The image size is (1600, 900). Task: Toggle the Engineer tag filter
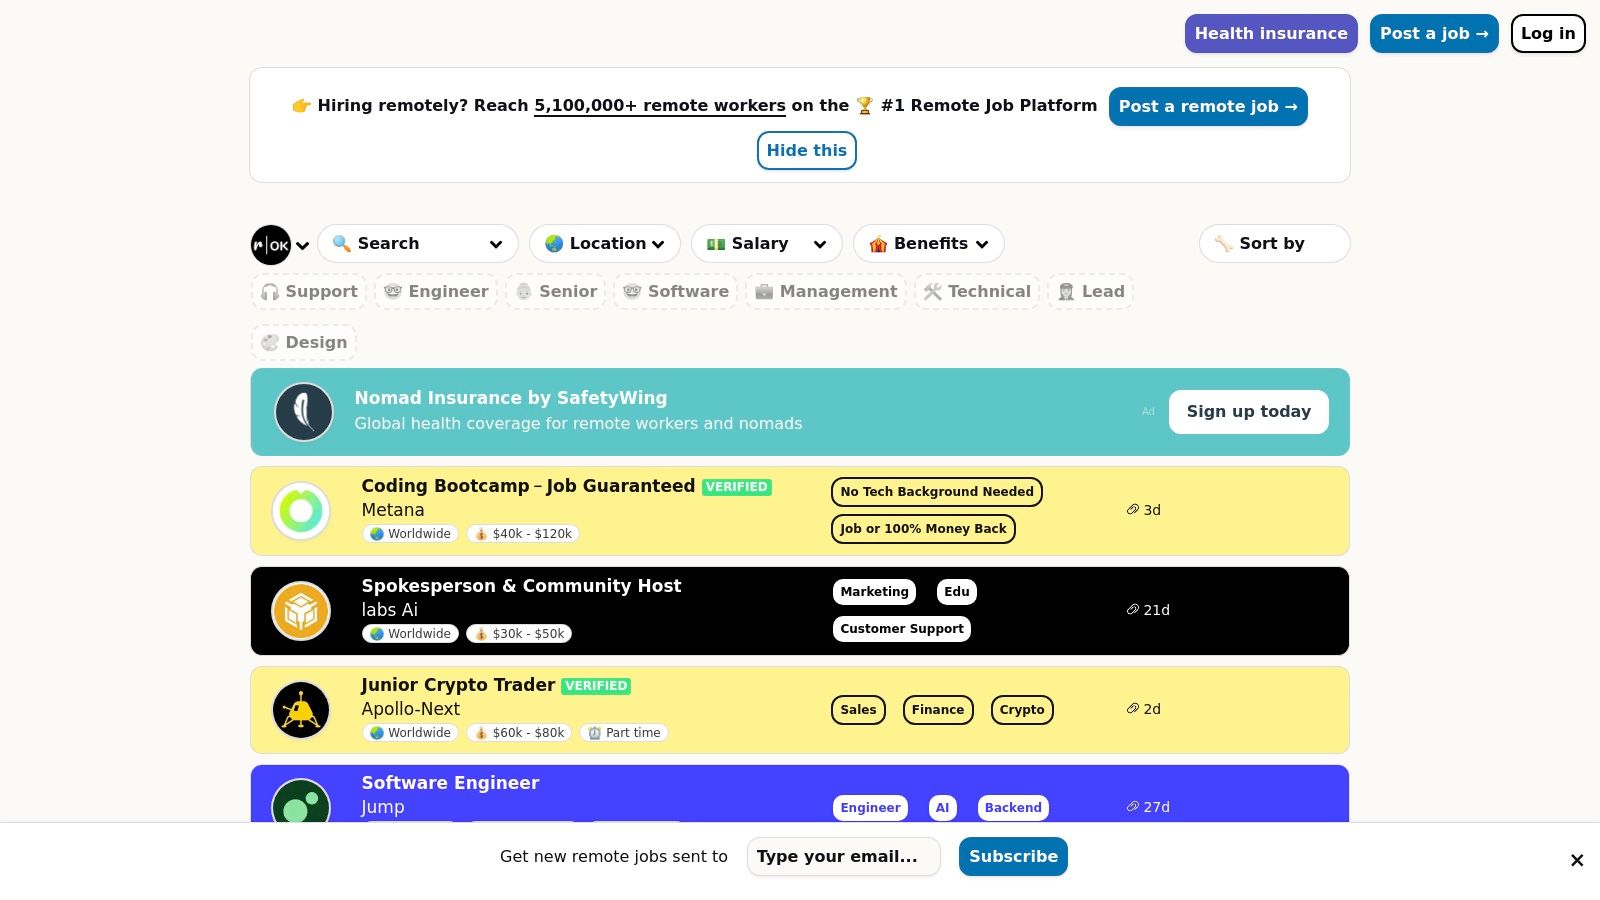coord(436,292)
